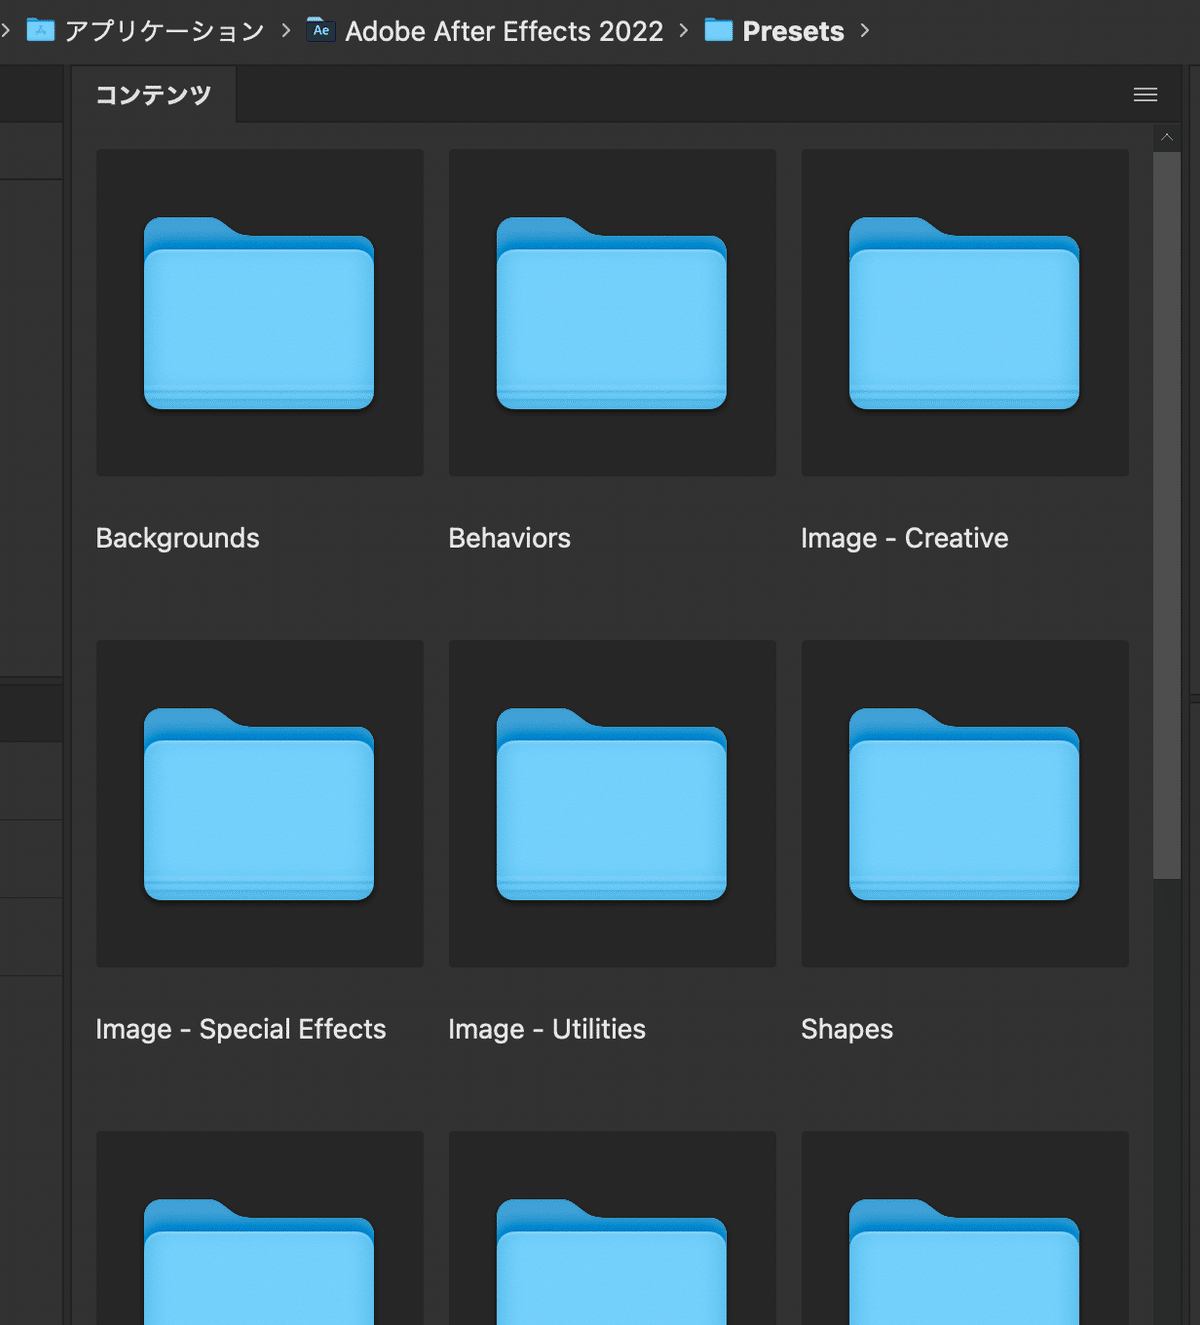Select the Image - Creative name label
Image resolution: width=1200 pixels, height=1325 pixels.
[x=905, y=538]
